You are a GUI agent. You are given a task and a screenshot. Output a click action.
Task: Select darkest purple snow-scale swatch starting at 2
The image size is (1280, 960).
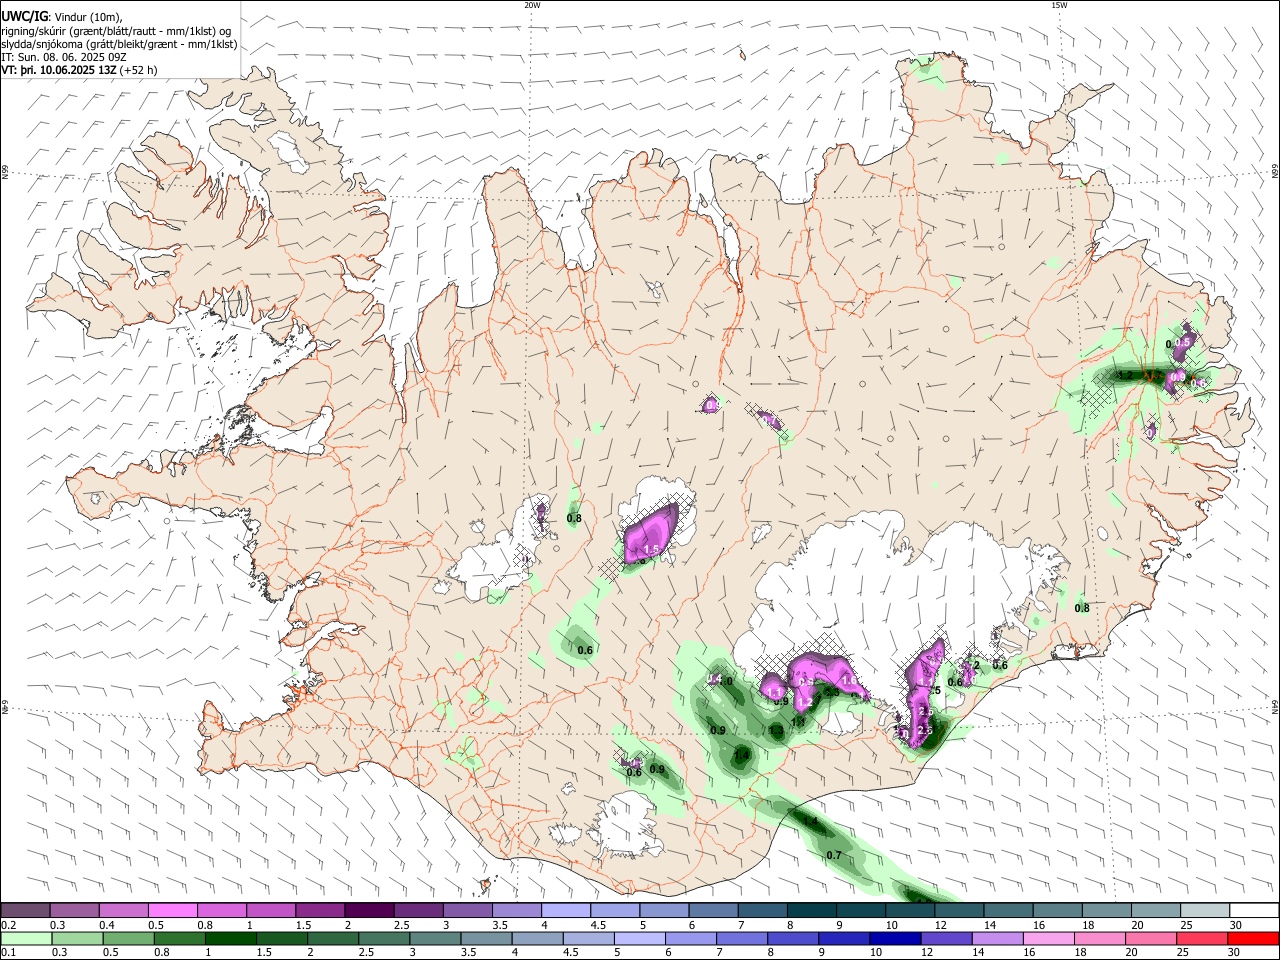369,910
